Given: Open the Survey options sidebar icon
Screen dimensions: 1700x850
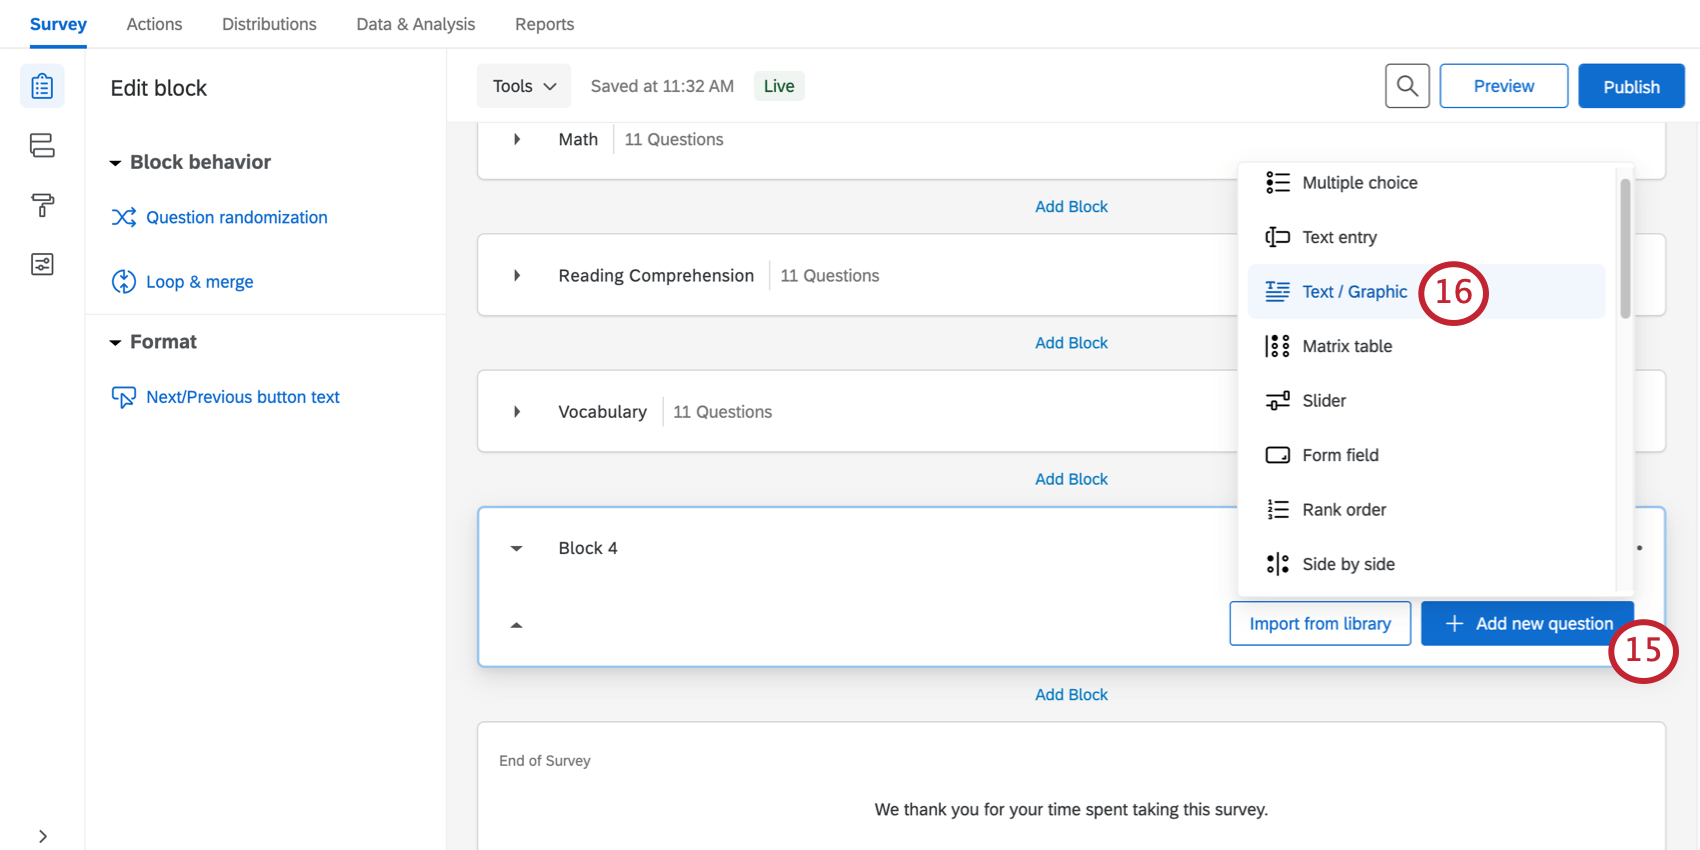Looking at the screenshot, I should (42, 264).
